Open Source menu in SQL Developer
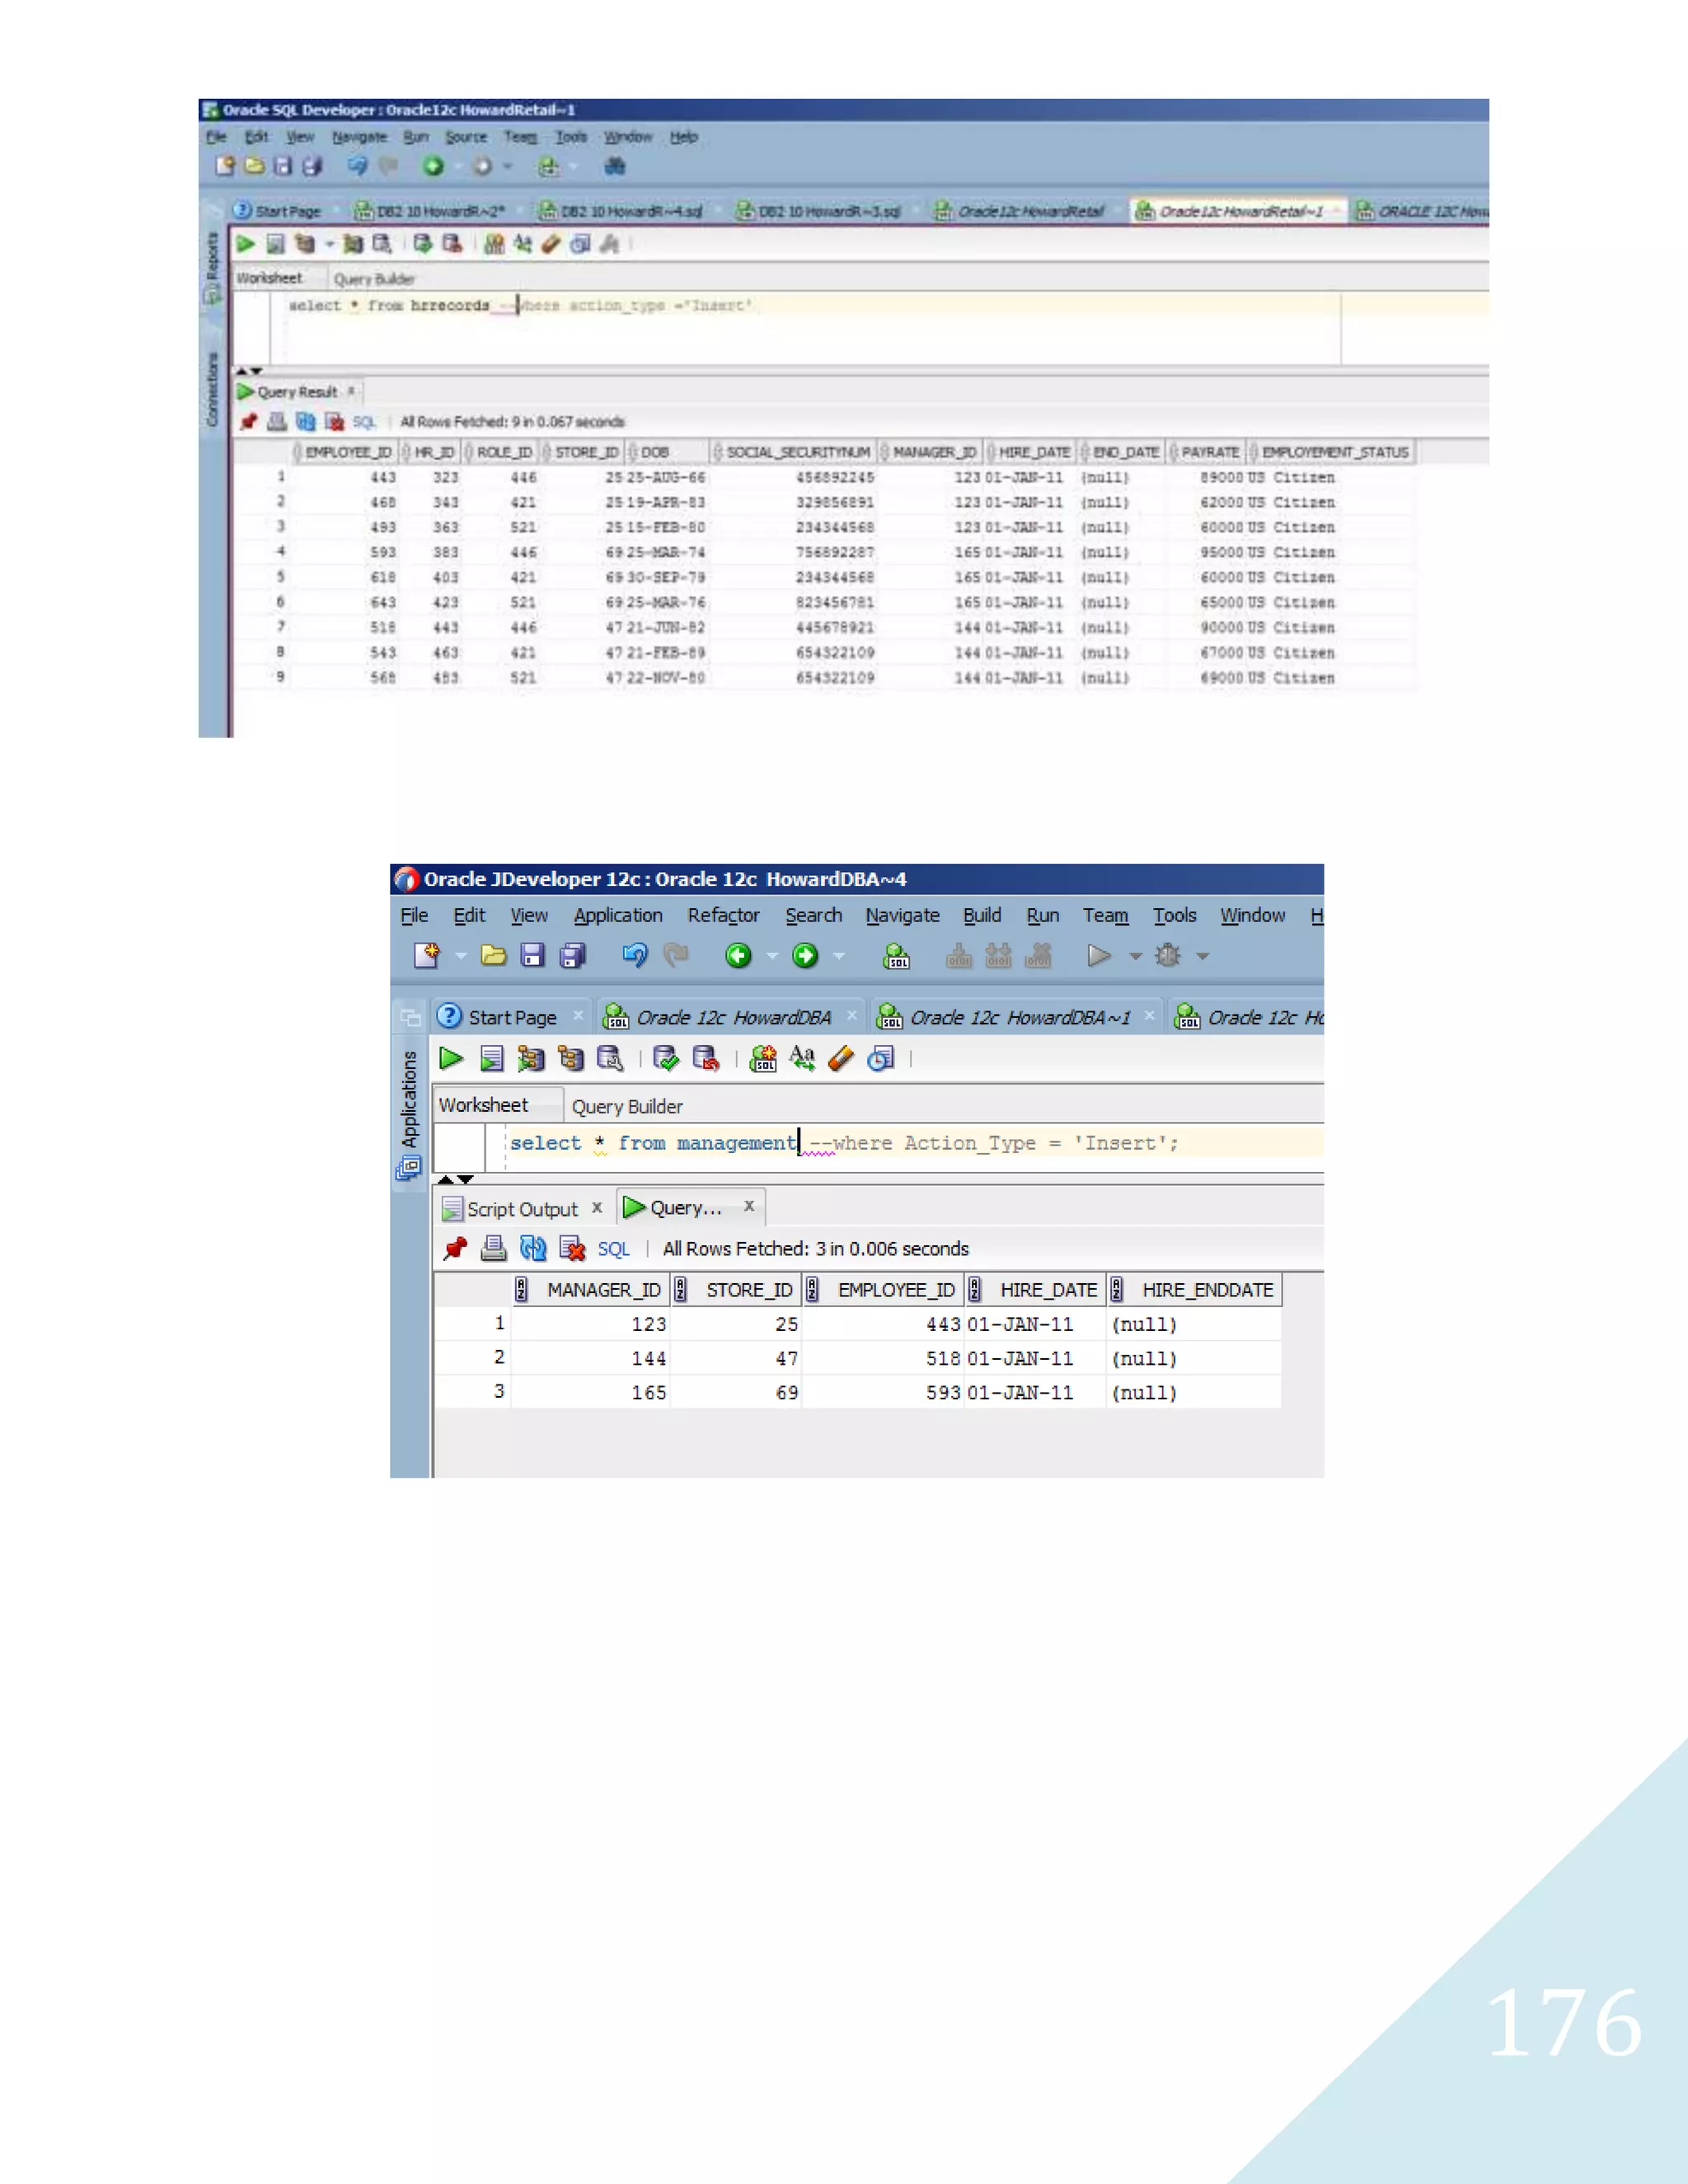The image size is (1688, 2184). pos(466,137)
